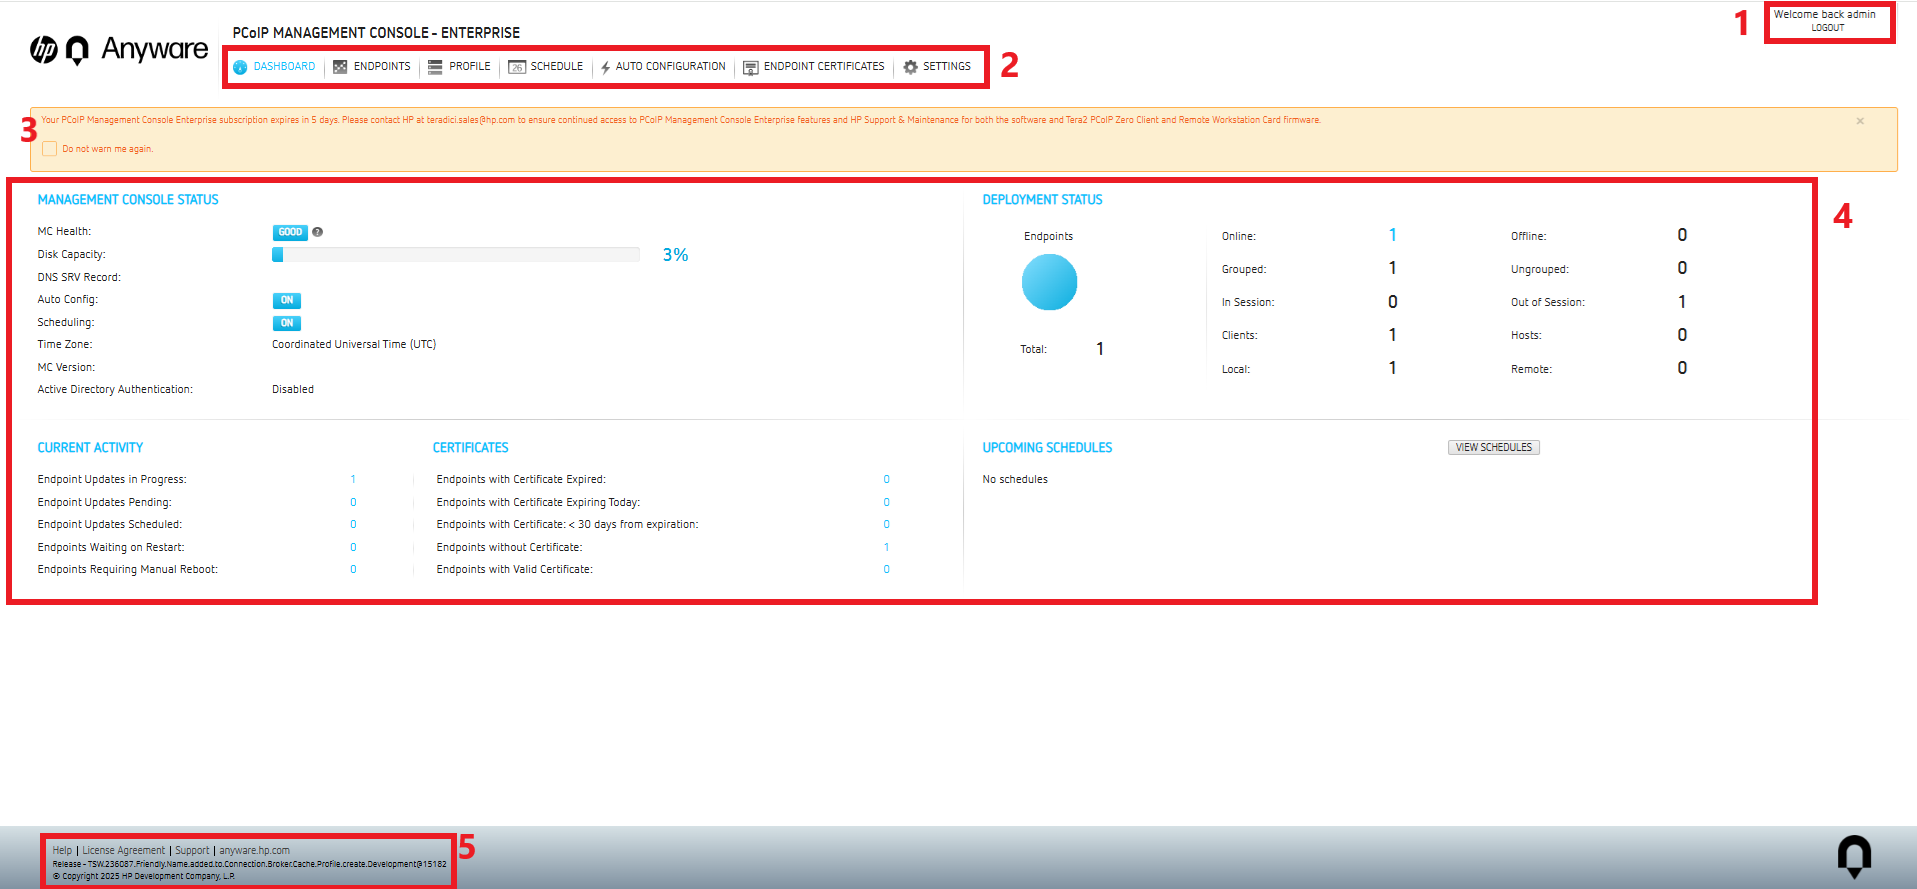Viewport: 1917px width, 889px height.
Task: Click the Dashboard gauge icon in navigation
Action: (240, 67)
